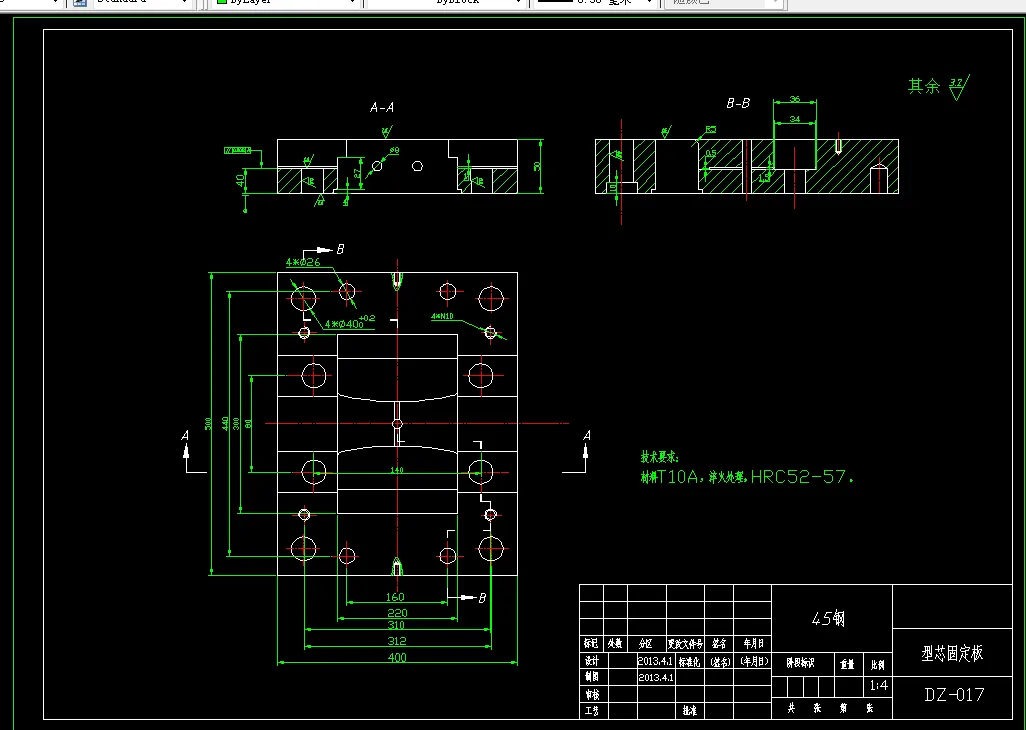Open the ByBlock linetype dropdown
This screenshot has height=730, width=1026.
(x=447, y=3)
